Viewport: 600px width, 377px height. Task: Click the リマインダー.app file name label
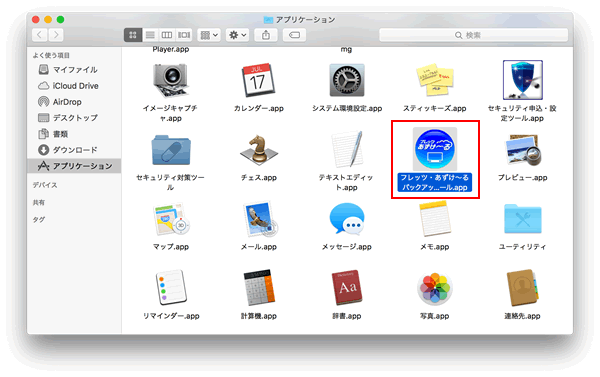coord(171,316)
